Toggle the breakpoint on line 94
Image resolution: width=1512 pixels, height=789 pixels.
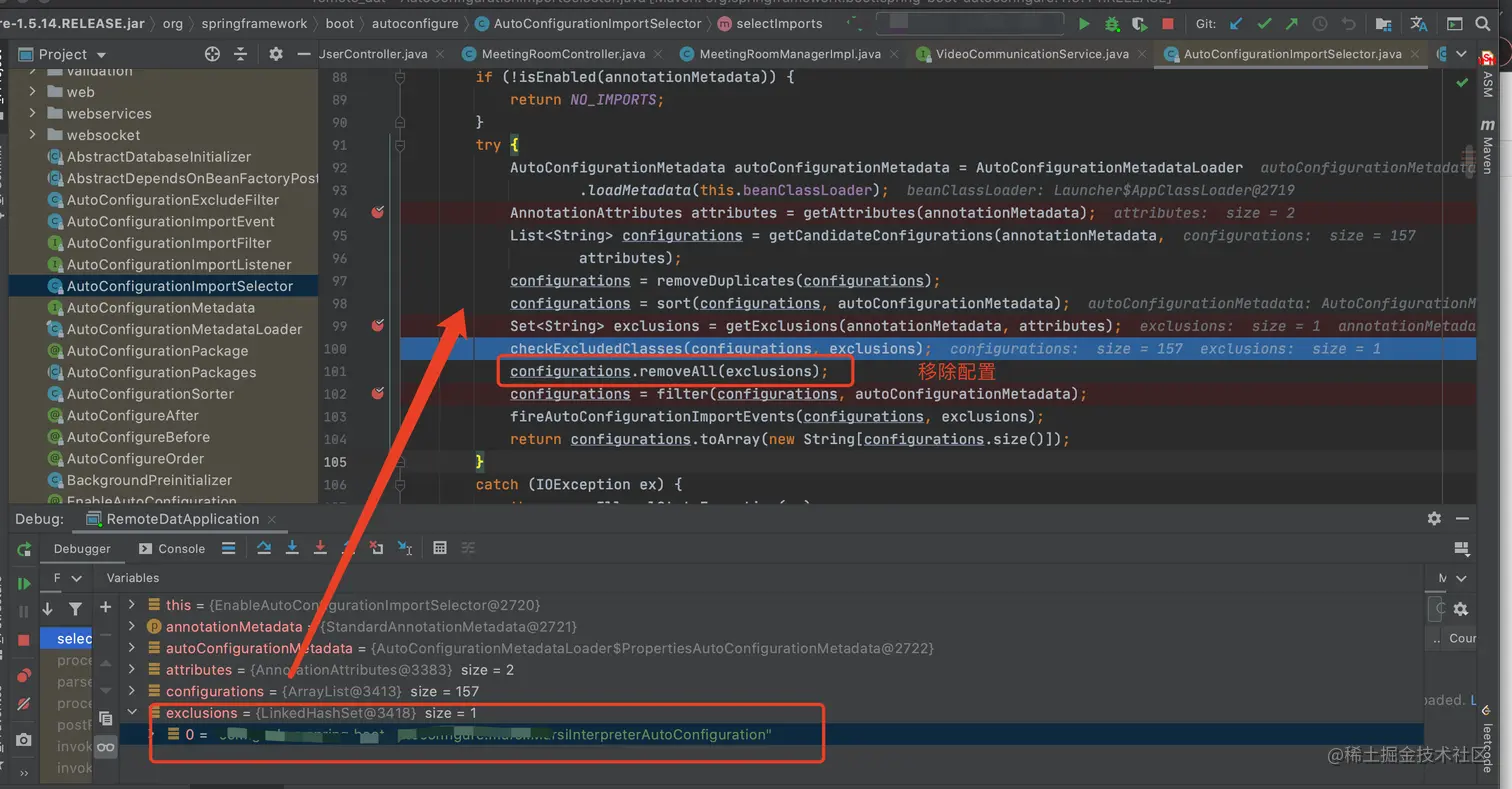(378, 212)
